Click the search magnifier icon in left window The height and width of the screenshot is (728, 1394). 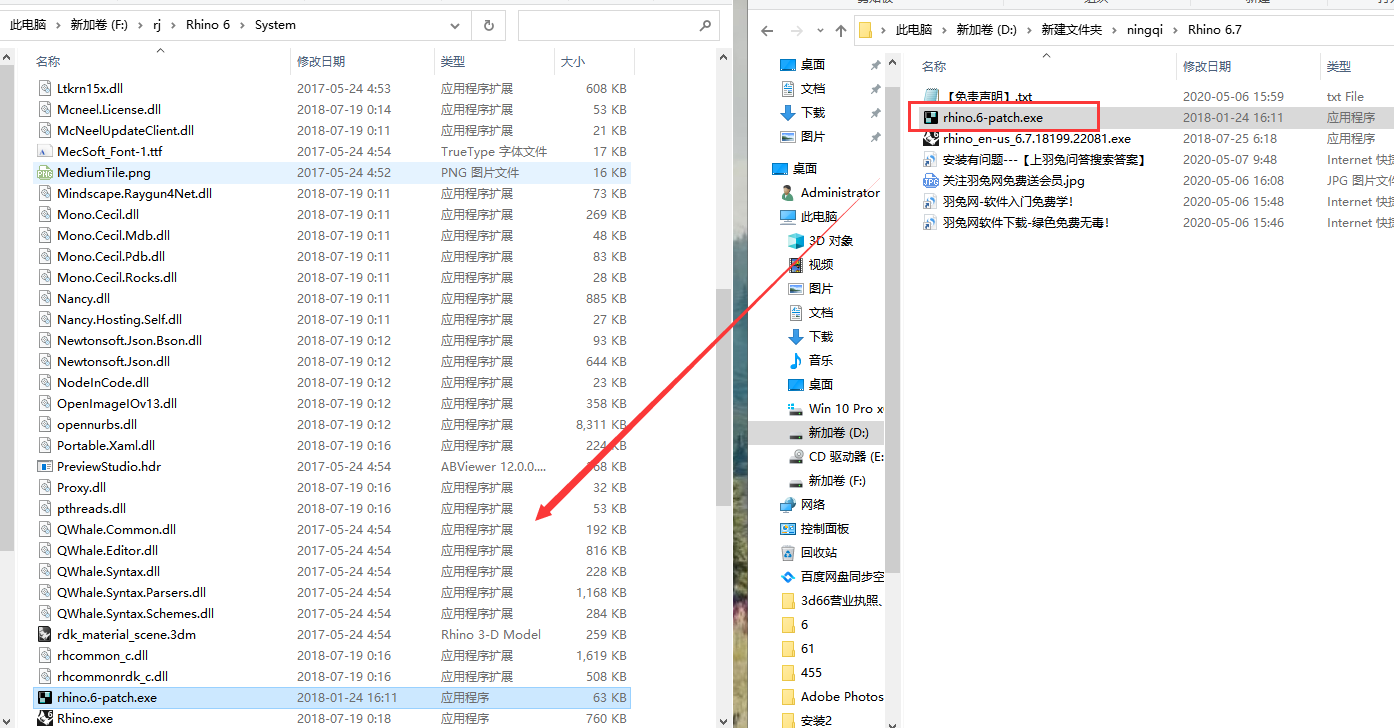point(704,25)
